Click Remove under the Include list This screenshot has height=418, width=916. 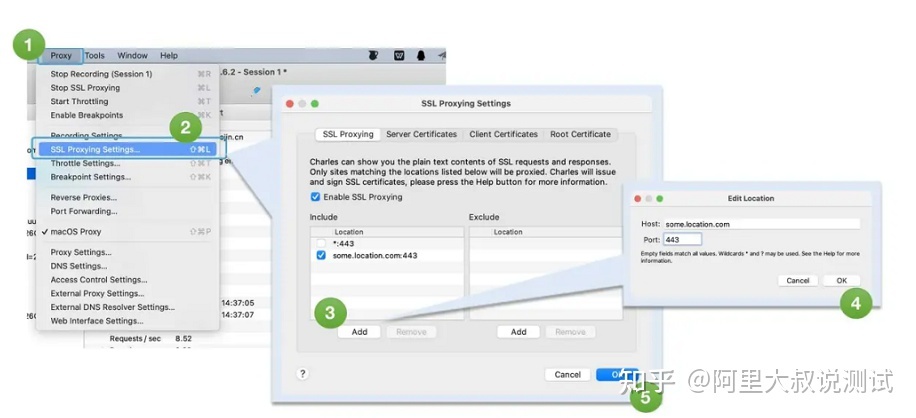(411, 332)
